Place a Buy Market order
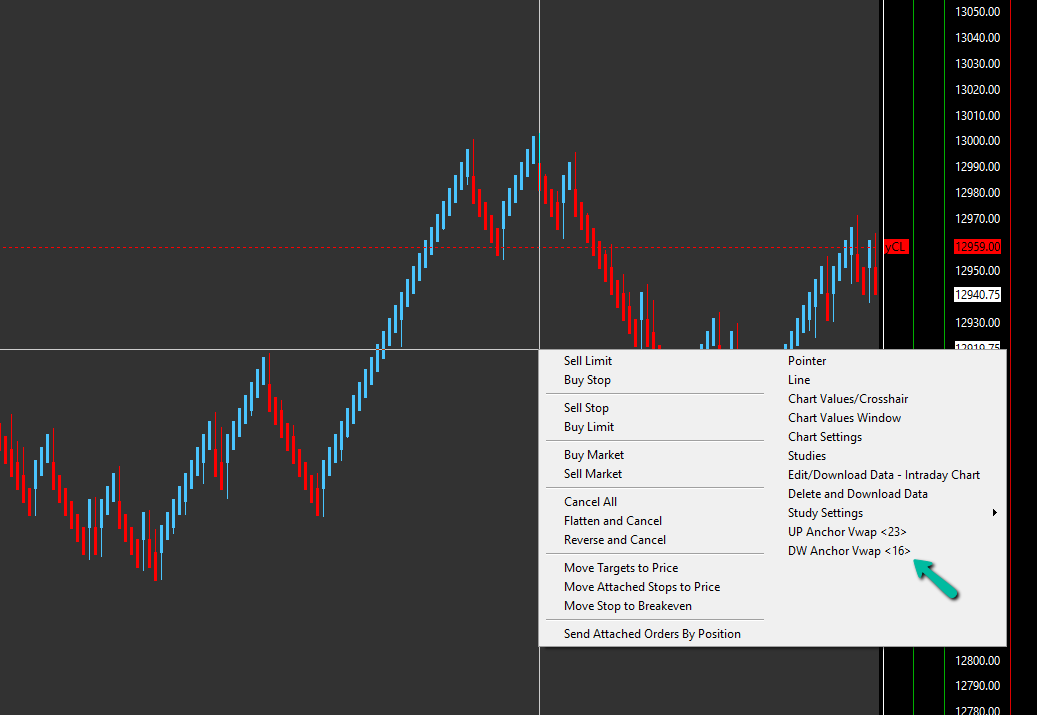The image size is (1037, 715). pos(593,454)
